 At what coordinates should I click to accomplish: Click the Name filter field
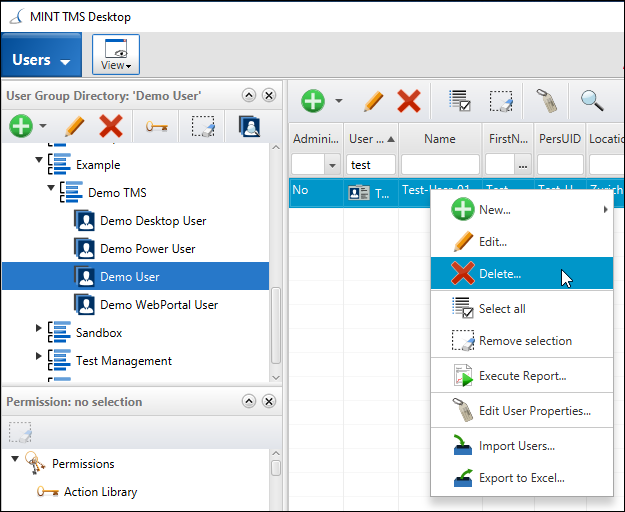tap(440, 165)
